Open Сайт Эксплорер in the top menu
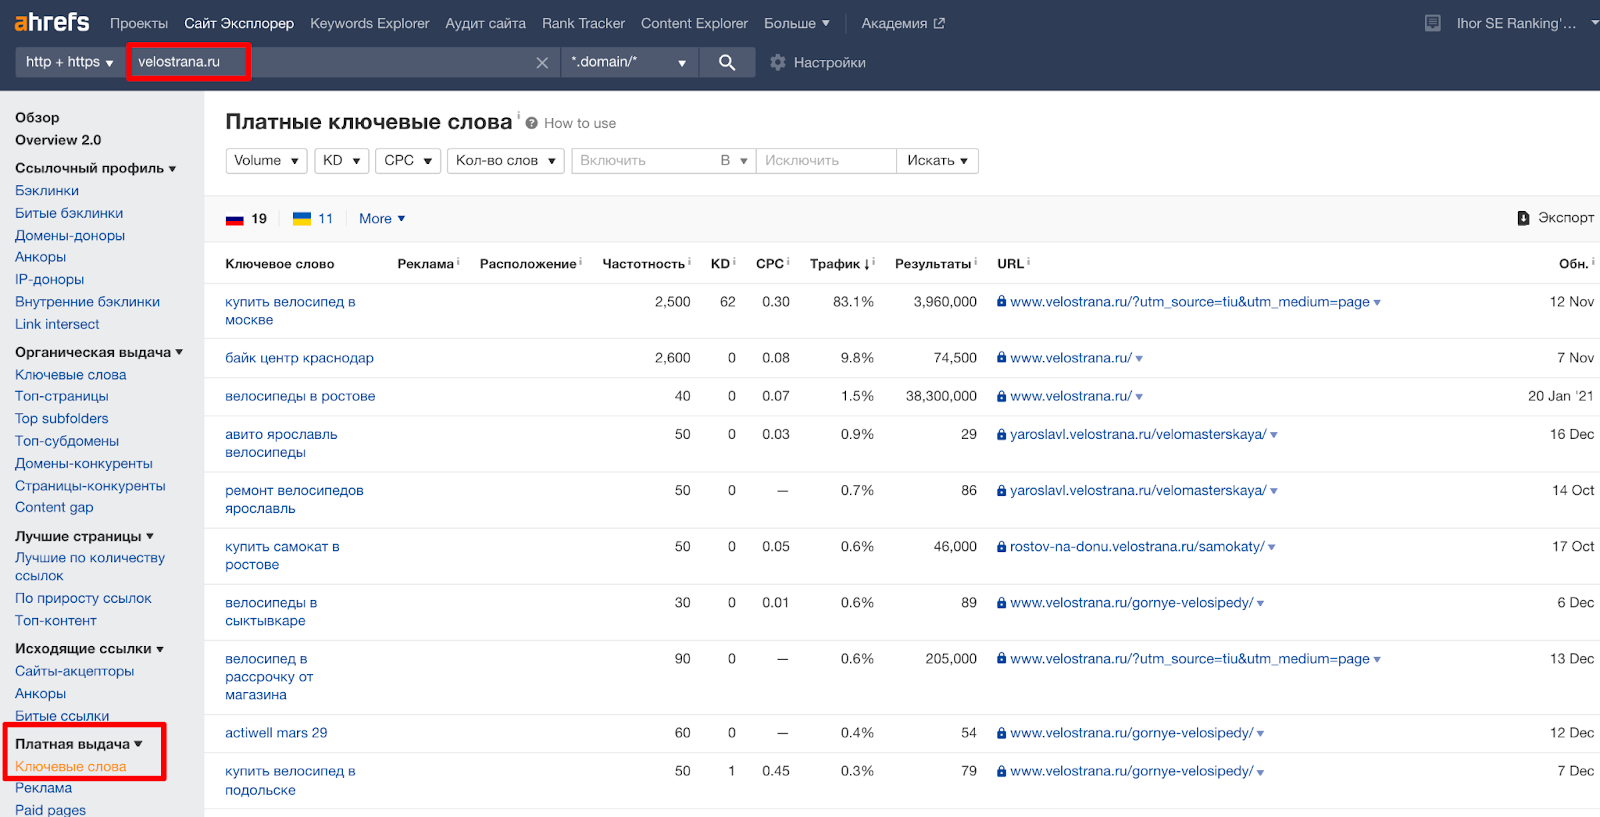 [x=239, y=23]
